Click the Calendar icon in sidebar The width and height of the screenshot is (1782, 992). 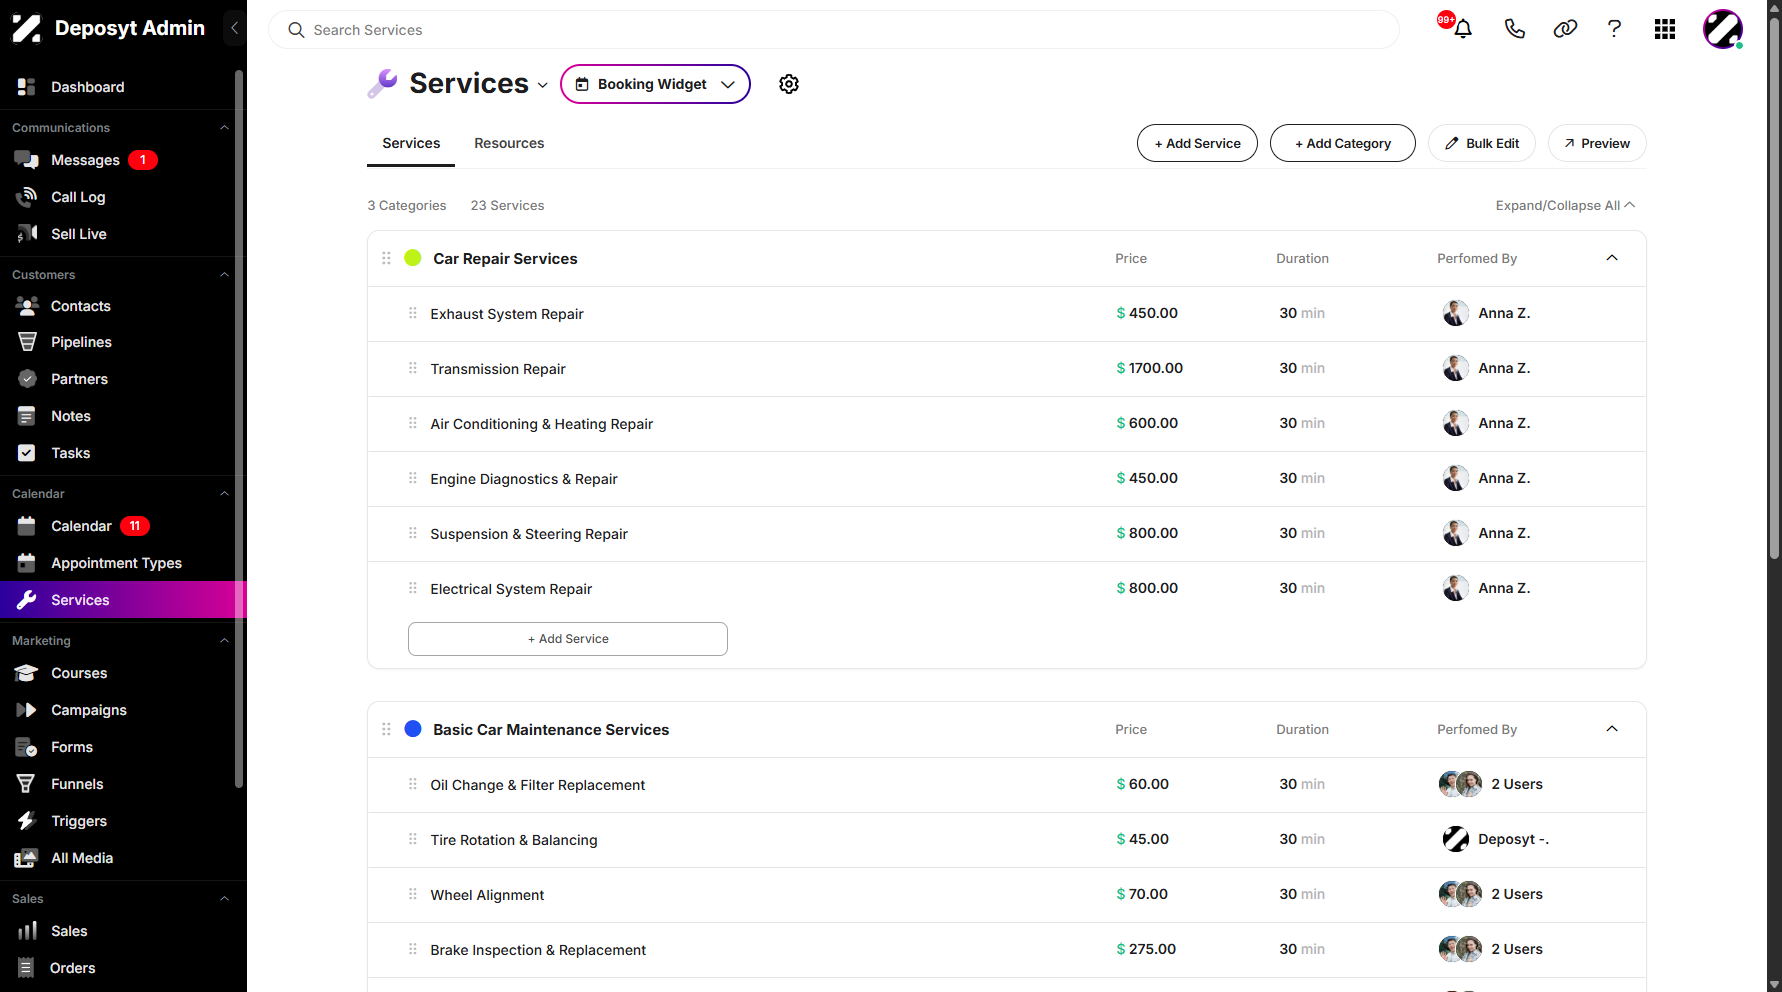(x=27, y=526)
